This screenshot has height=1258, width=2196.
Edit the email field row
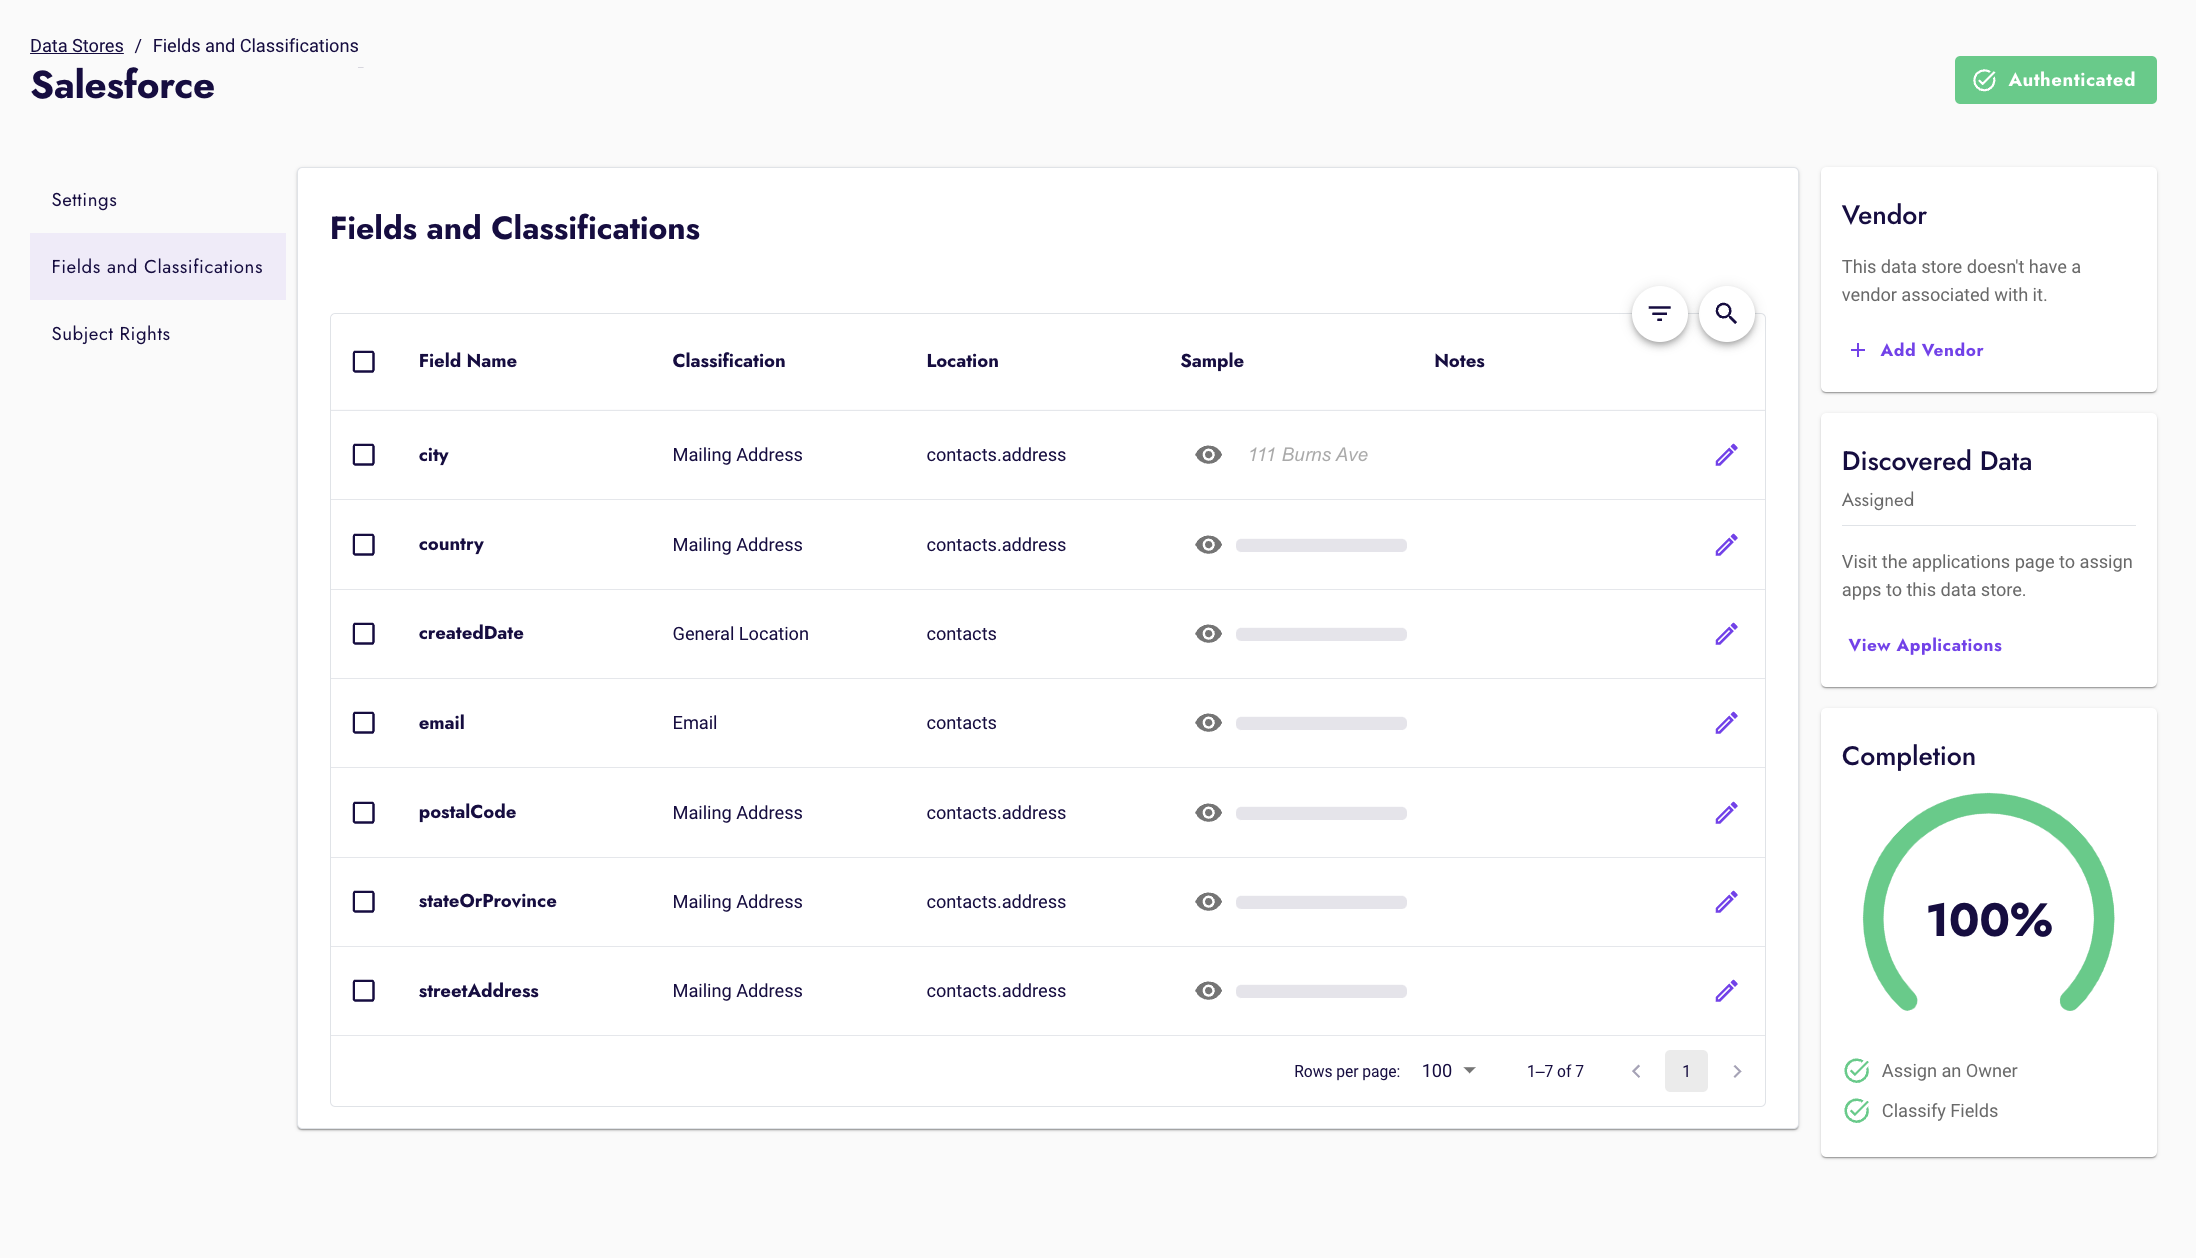pyautogui.click(x=1726, y=723)
